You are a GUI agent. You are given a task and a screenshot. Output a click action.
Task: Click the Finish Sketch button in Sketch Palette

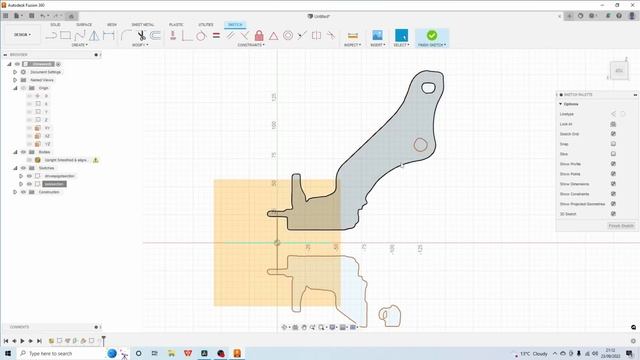[621, 226]
